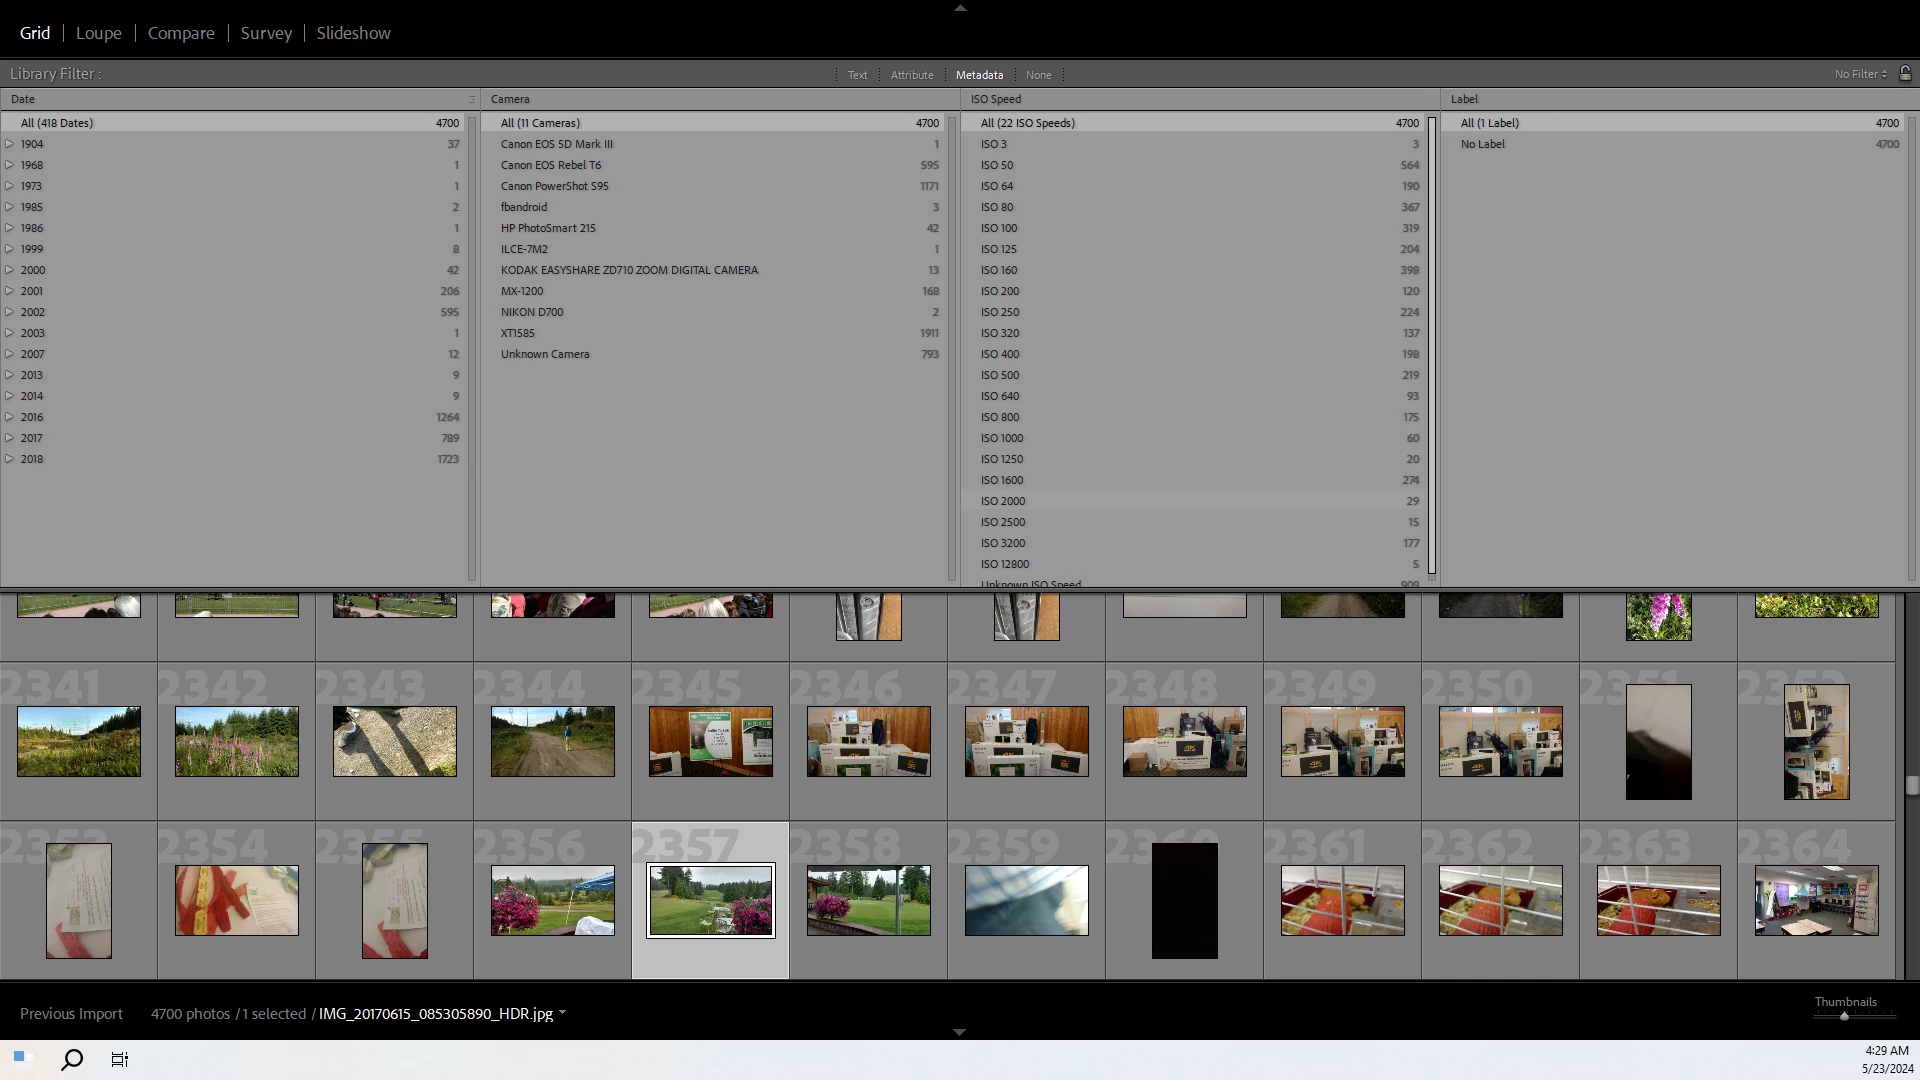
Task: Filter by Canon PowerShot S95 camera
Action: click(x=555, y=186)
